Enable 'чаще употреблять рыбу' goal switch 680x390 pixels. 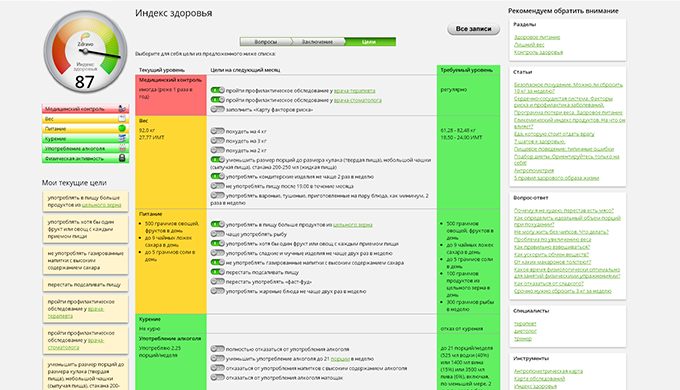[217, 234]
